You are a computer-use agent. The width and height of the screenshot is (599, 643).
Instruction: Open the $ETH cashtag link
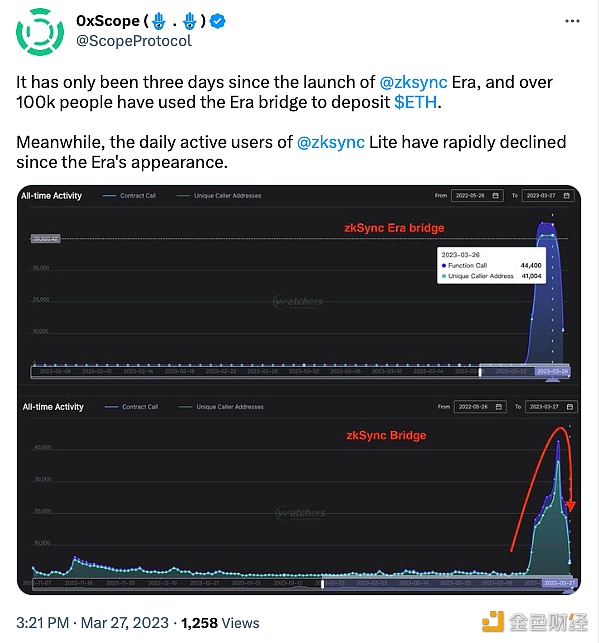point(416,103)
